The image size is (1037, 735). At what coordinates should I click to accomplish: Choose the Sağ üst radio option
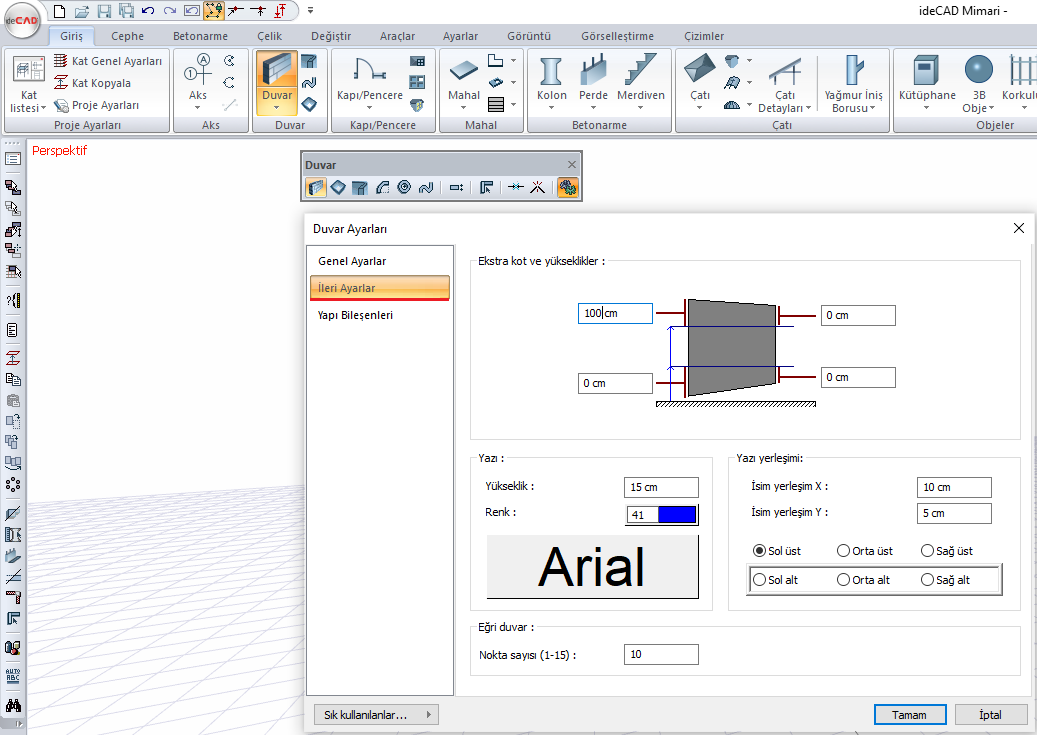coord(928,551)
